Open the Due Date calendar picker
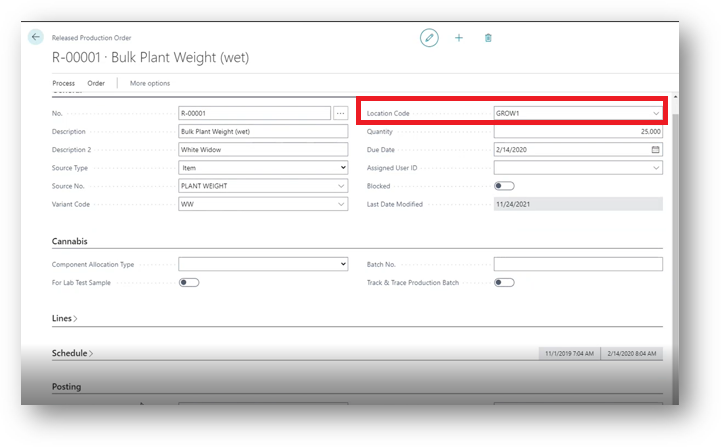Image resolution: width=721 pixels, height=447 pixels. [x=655, y=149]
